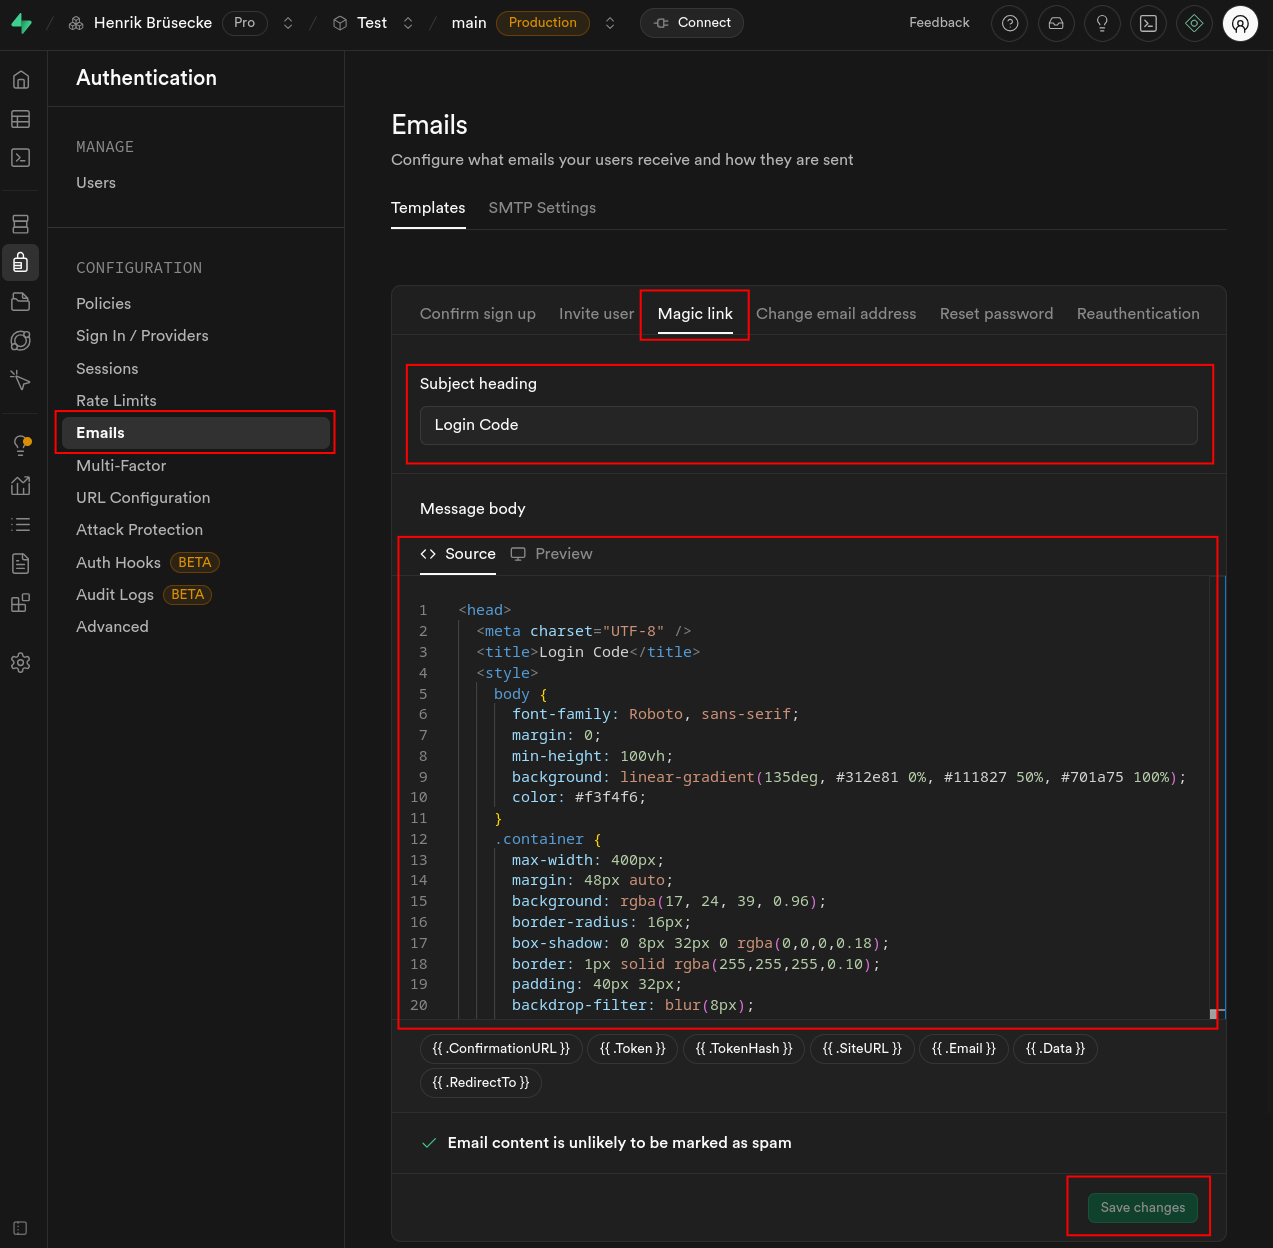
Task: Expand the organization switcher chevron
Action: (x=288, y=23)
